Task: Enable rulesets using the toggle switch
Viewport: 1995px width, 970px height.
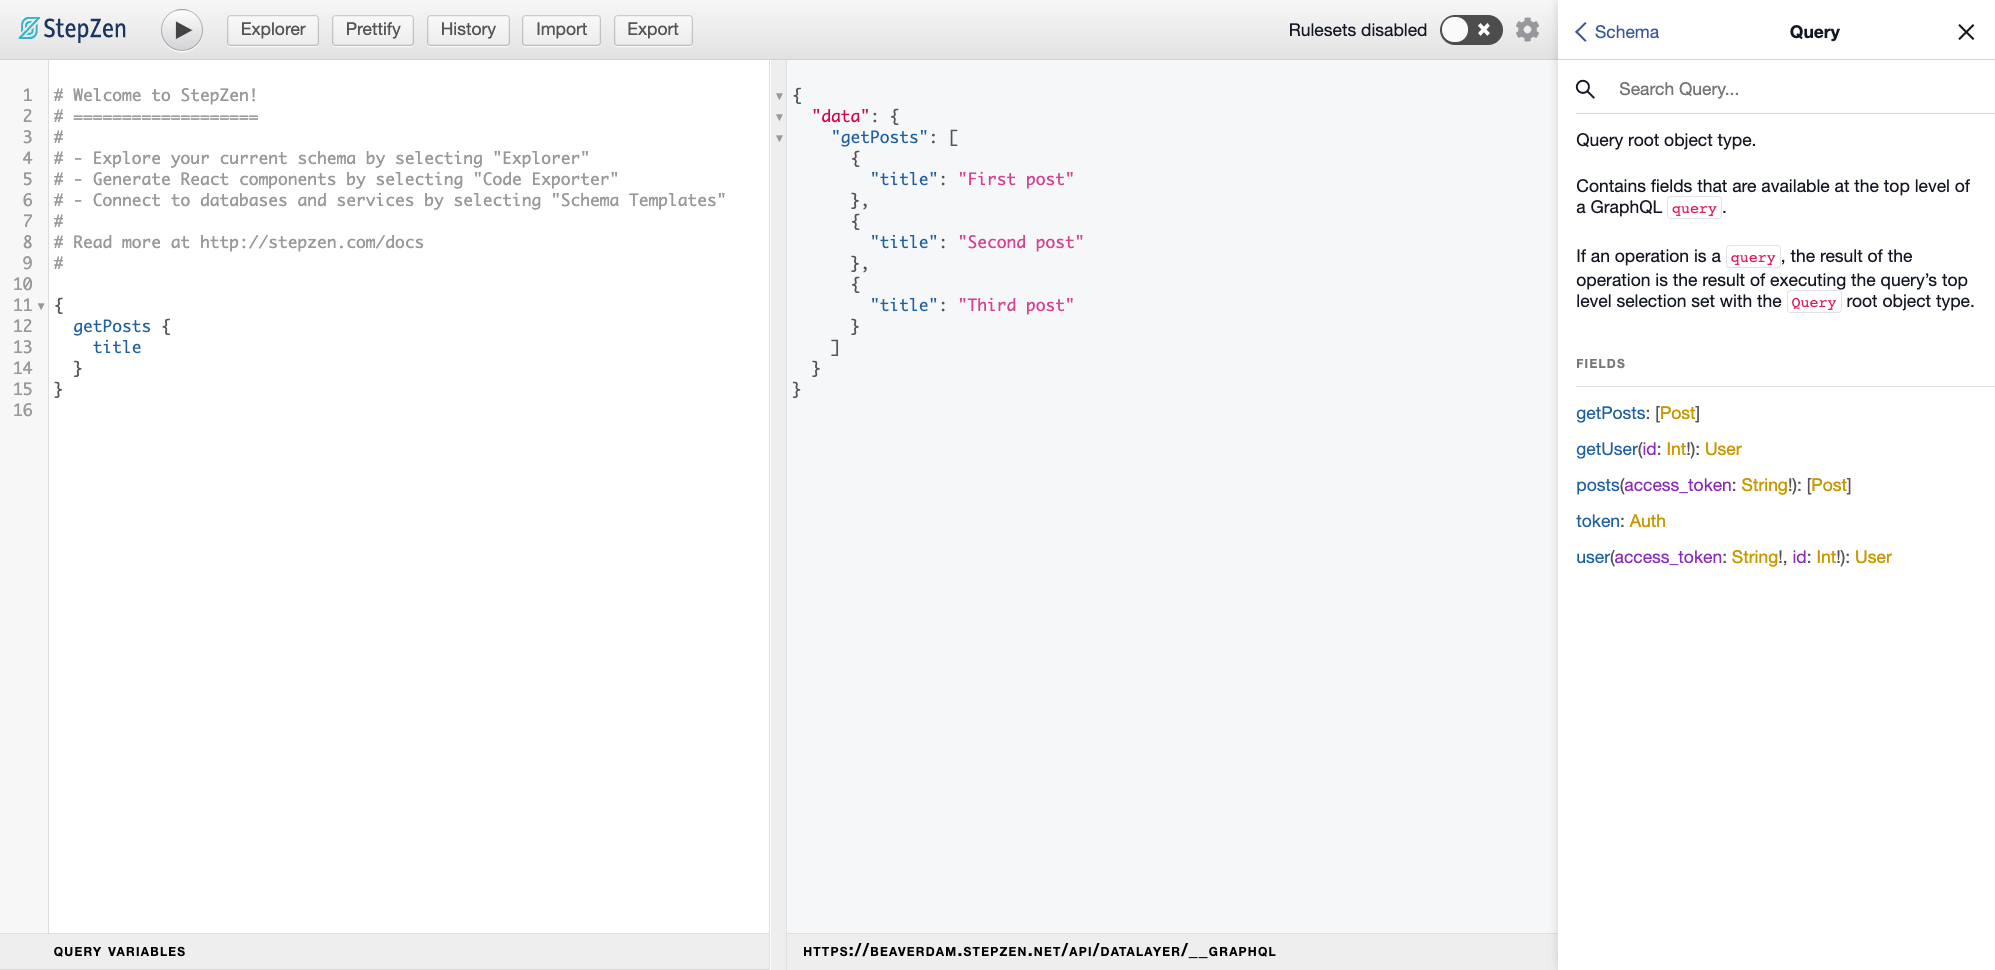Action: coord(1470,30)
